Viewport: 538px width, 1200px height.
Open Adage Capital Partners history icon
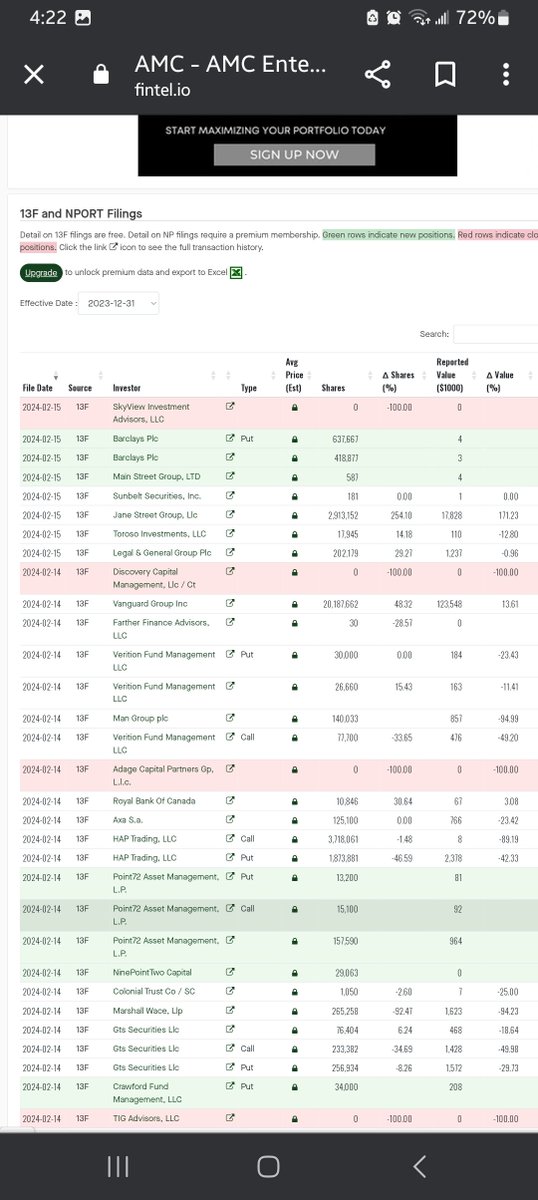tap(231, 769)
